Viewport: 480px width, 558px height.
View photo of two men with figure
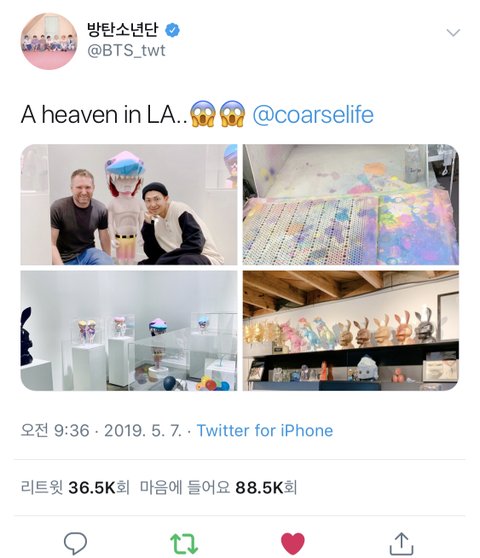pyautogui.click(x=129, y=204)
